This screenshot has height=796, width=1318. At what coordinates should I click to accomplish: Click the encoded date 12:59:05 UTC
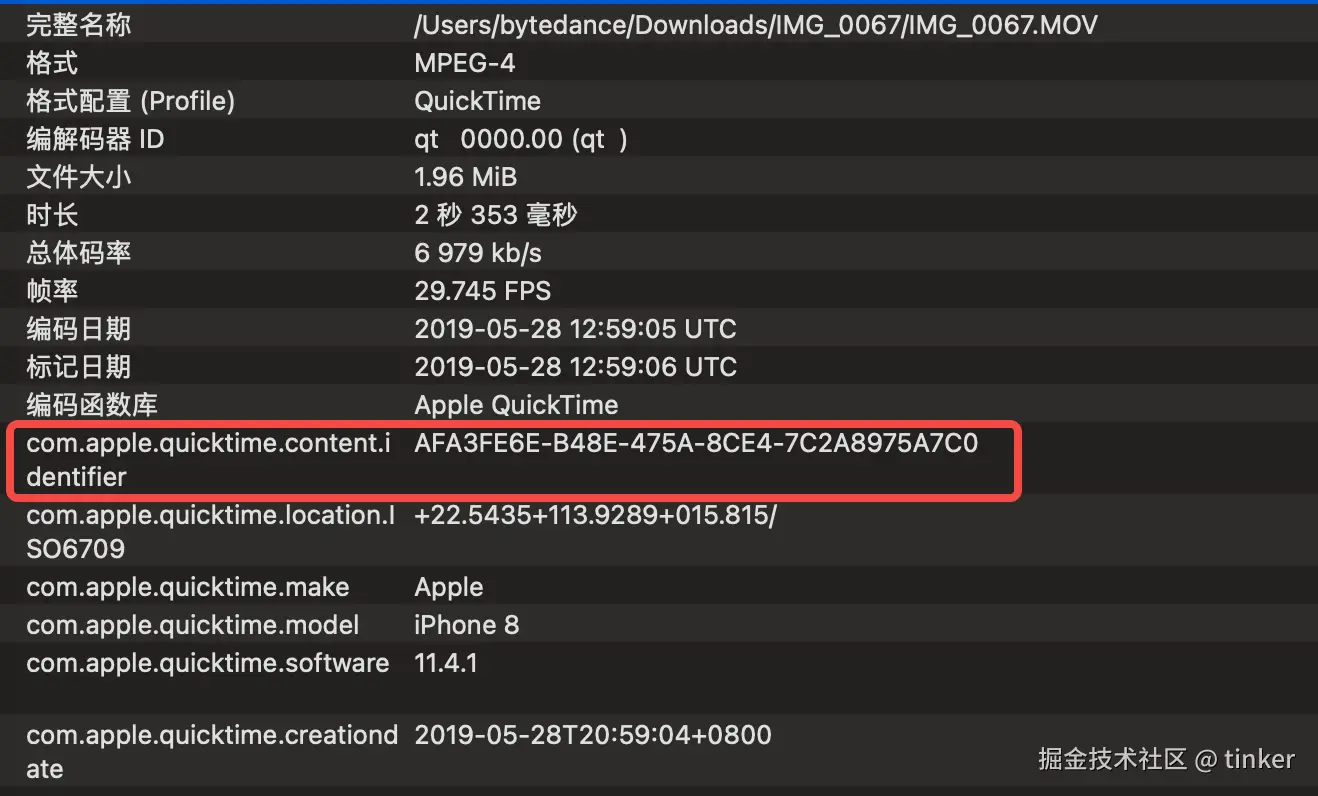click(575, 329)
